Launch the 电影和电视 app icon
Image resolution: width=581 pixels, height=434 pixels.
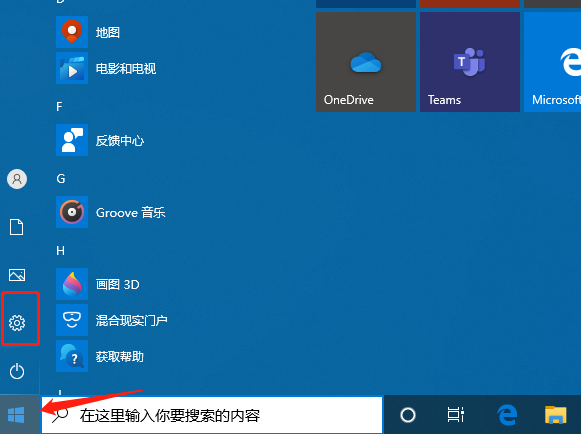pyautogui.click(x=72, y=68)
